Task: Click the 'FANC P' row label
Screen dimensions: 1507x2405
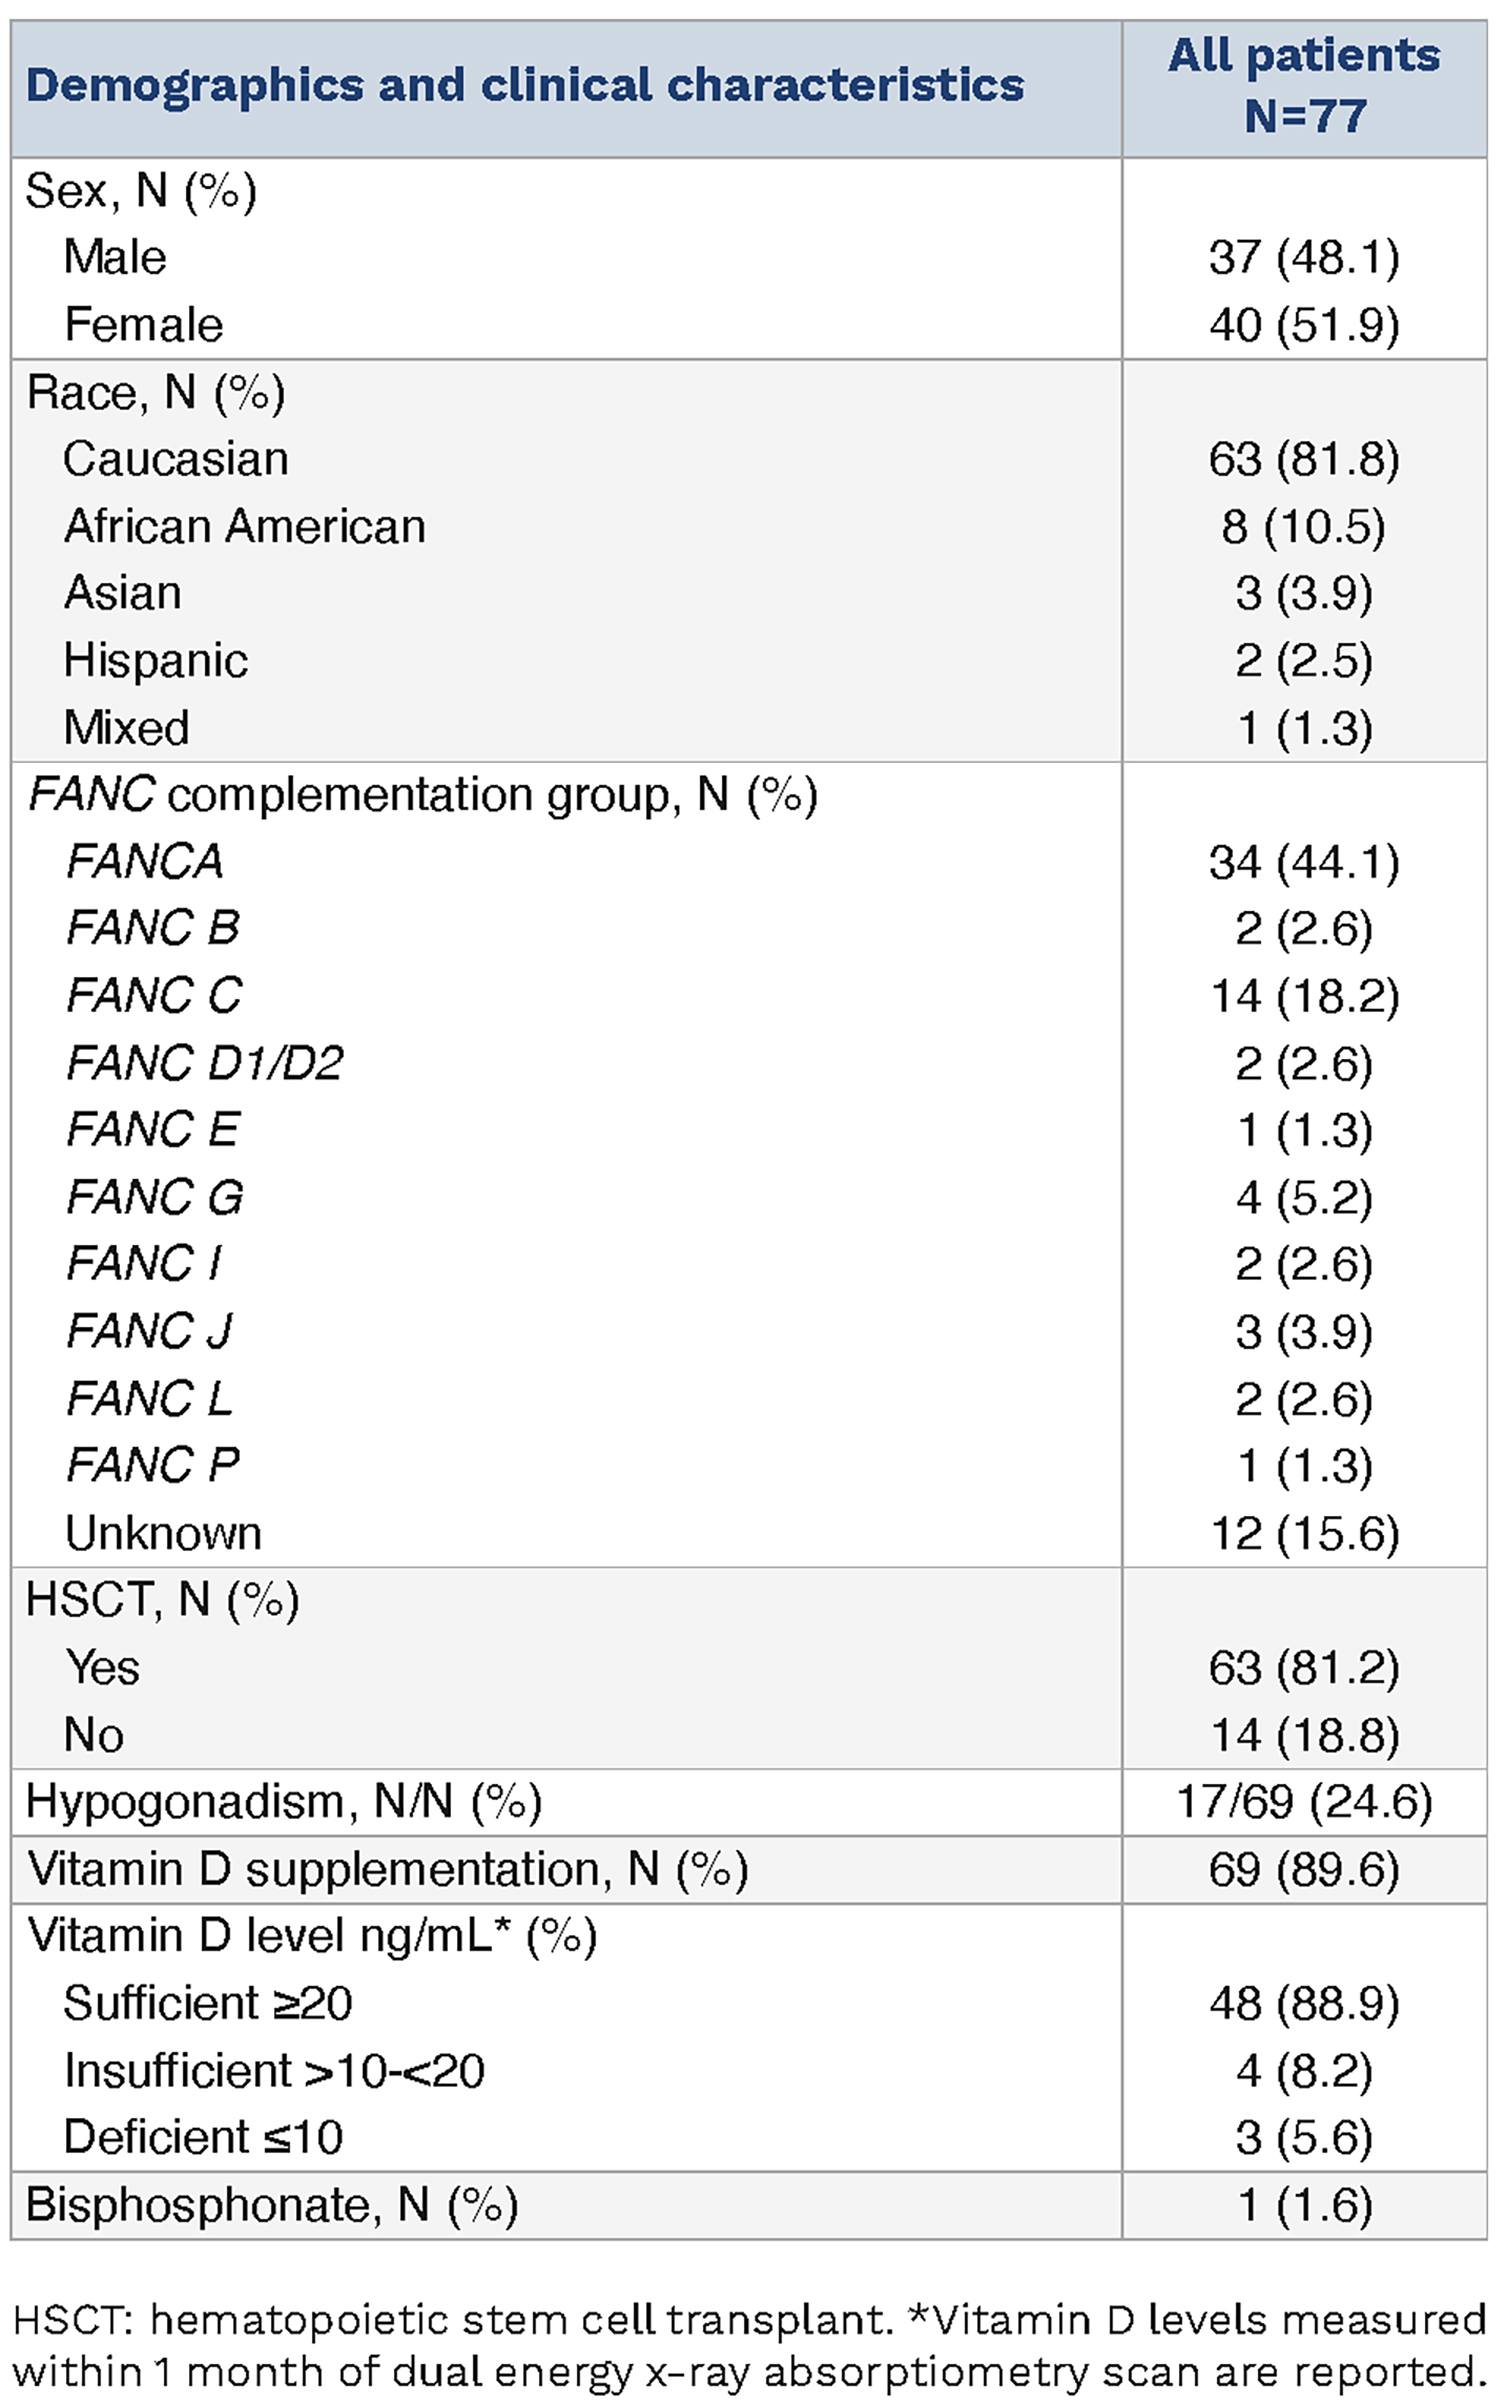Action: pos(153,1465)
